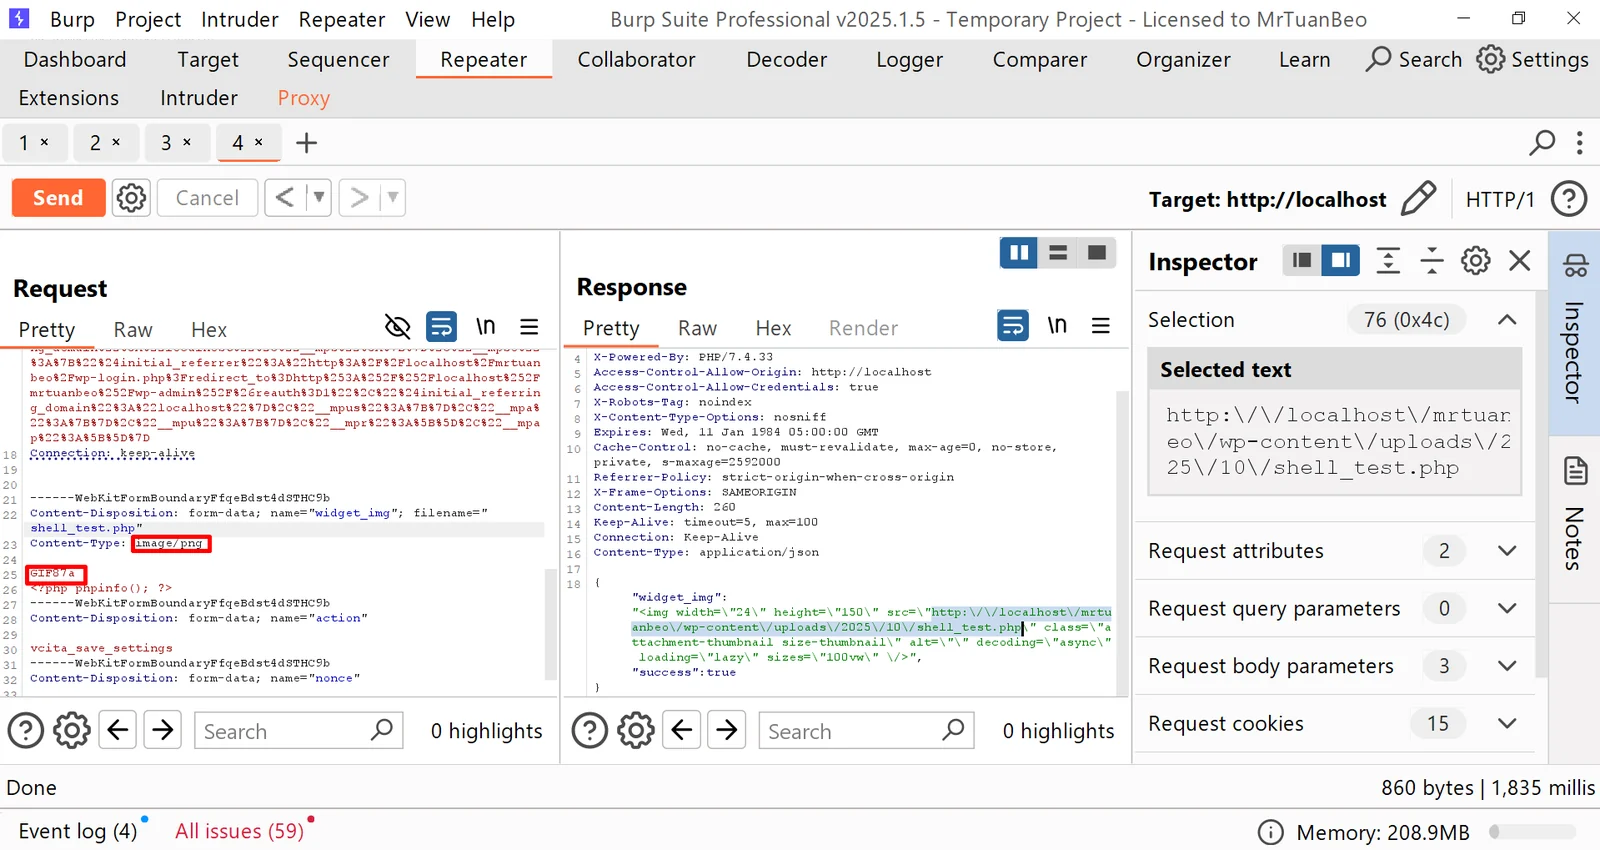The image size is (1600, 850).
Task: Open previous request history dropdown arrow
Action: coord(319,198)
